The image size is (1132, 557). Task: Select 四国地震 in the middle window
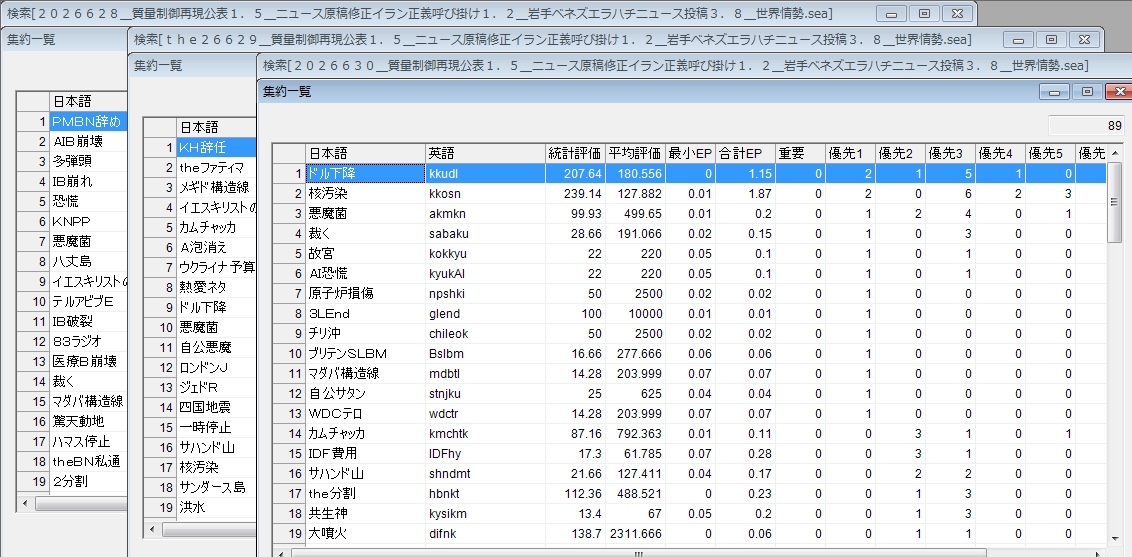coord(217,407)
